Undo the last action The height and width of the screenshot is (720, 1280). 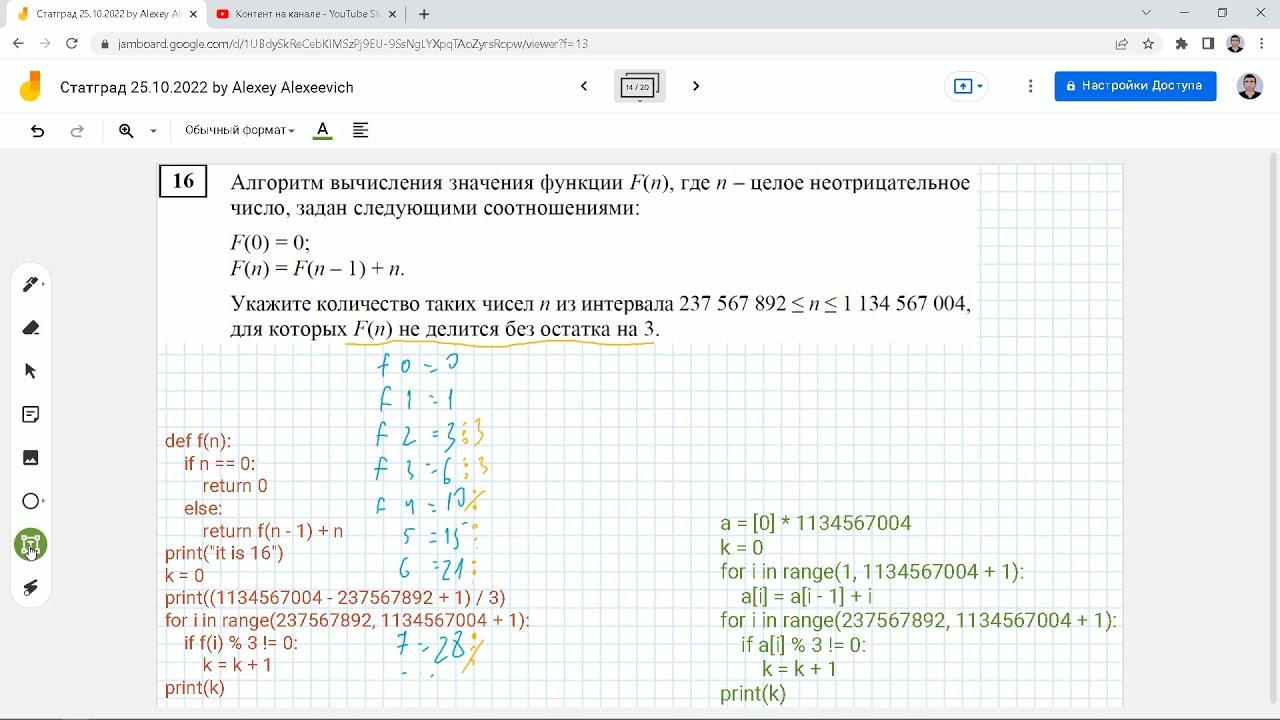click(x=38, y=131)
